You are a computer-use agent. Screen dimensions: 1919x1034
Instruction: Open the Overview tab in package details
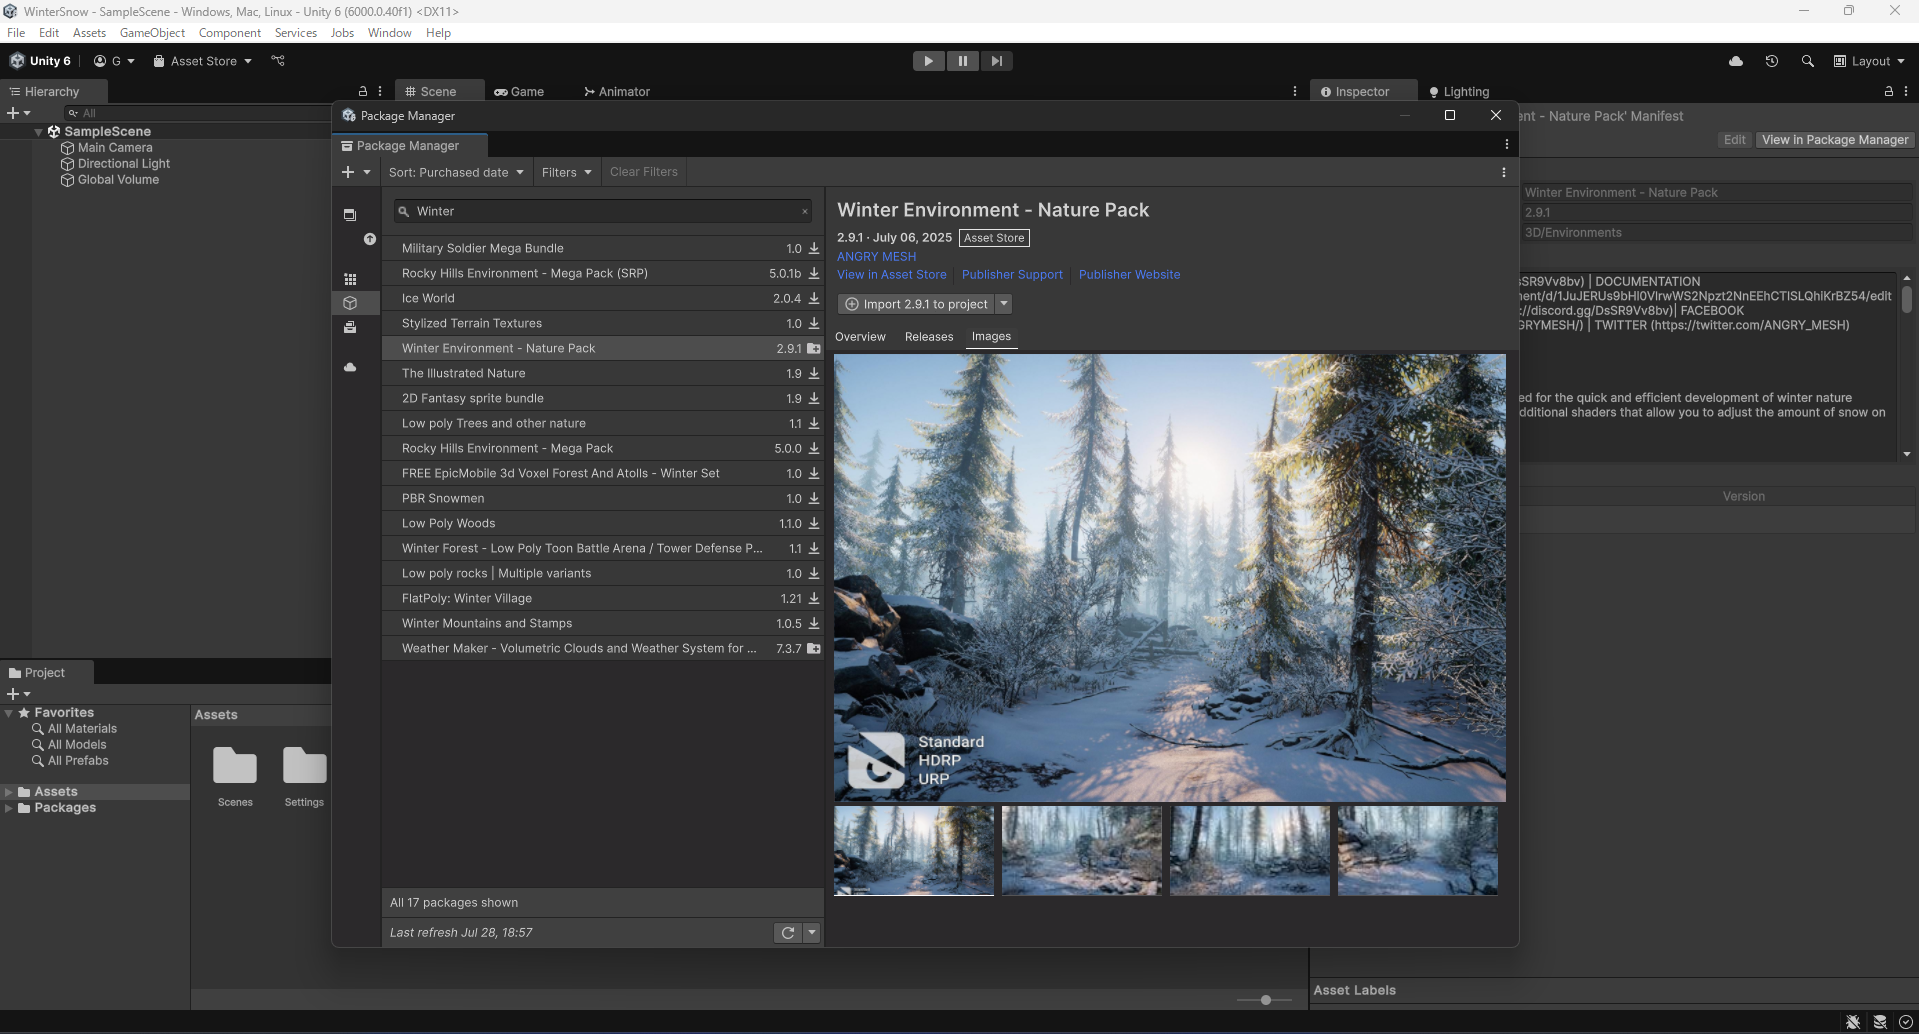click(861, 337)
